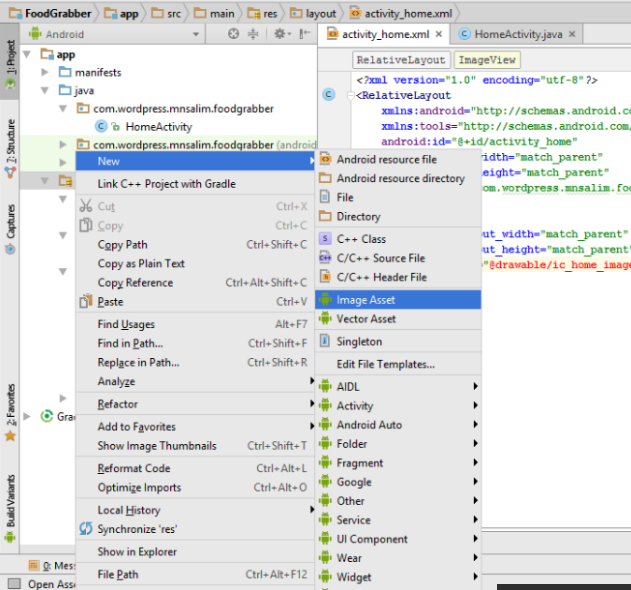This screenshot has width=631, height=590.
Task: Open the Analyze submenu
Action: tap(195, 381)
